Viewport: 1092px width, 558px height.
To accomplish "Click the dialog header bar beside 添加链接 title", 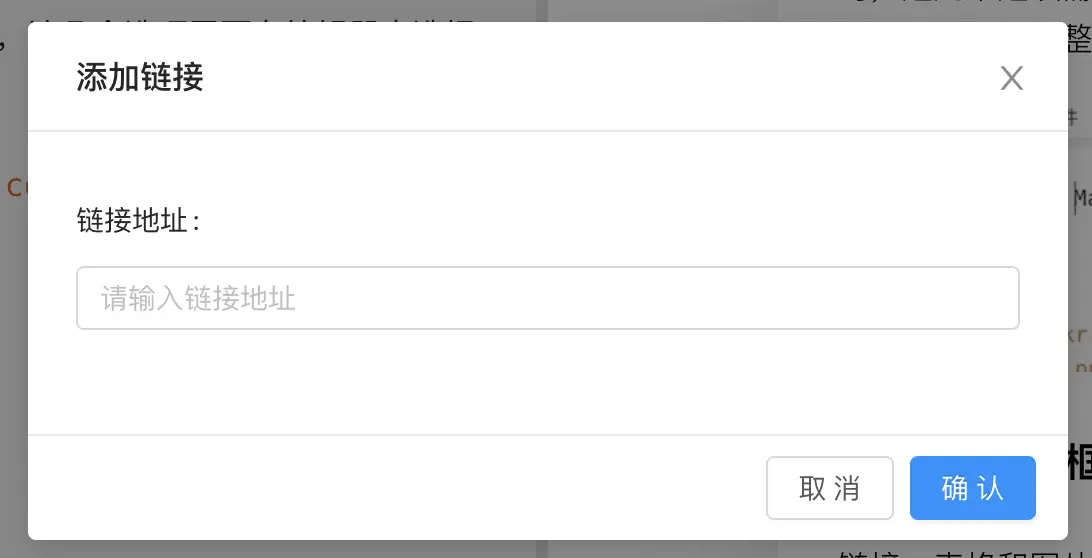I will (599, 77).
